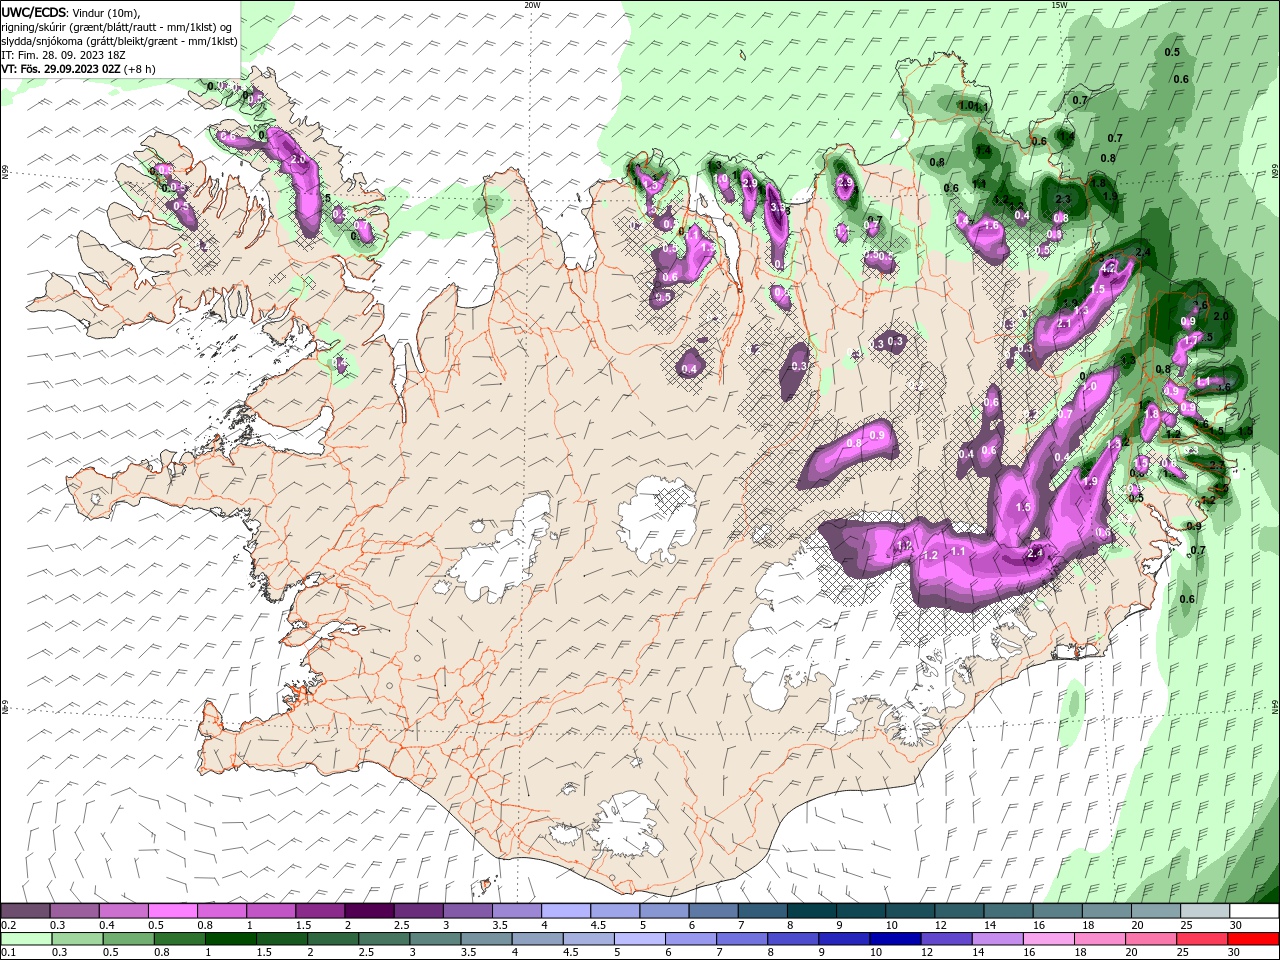Click the '1.9' snowfall value in the southeast
Screen dimensions: 1280x960
[1091, 481]
